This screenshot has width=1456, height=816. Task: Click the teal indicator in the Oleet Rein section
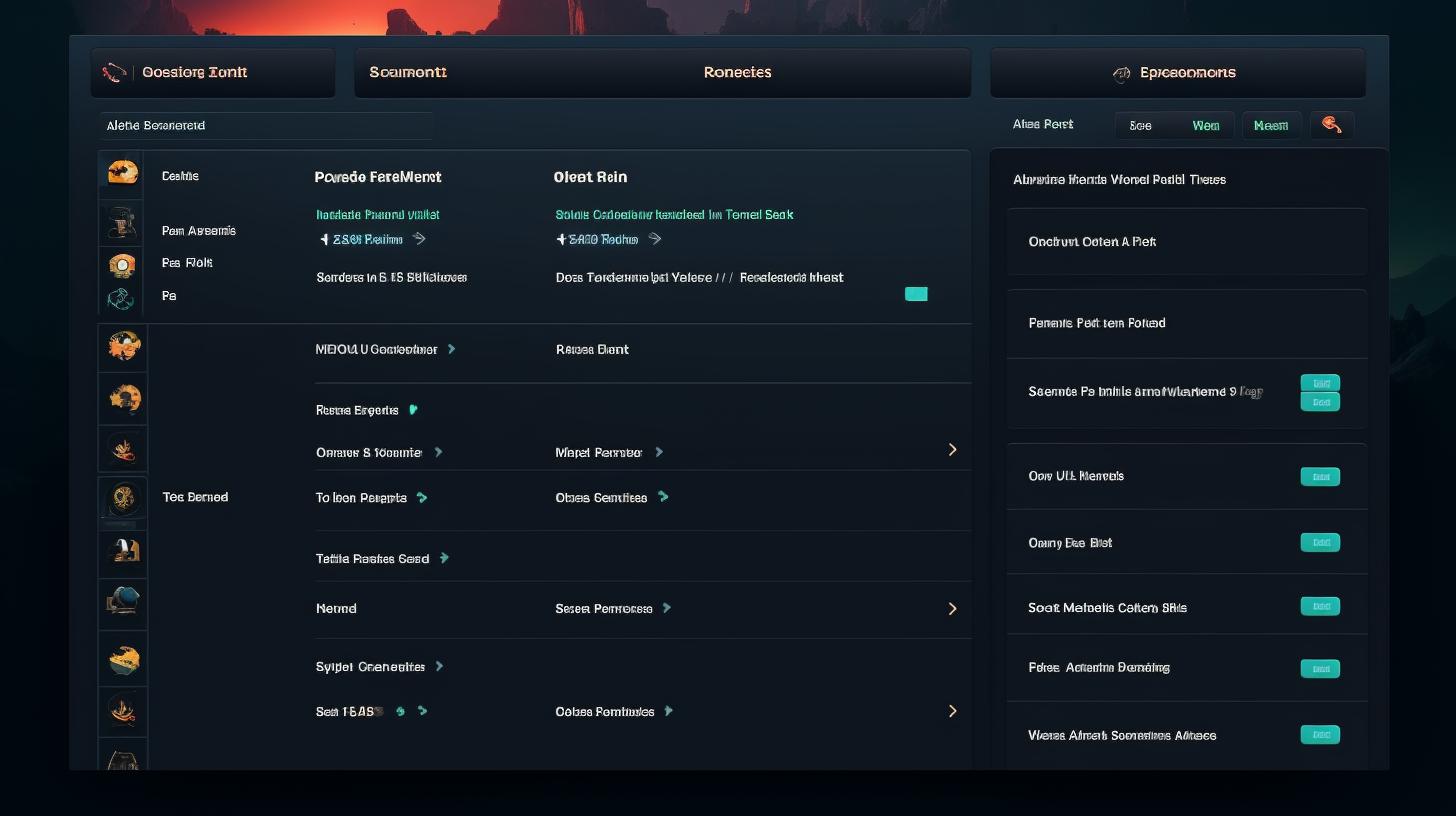coord(915,294)
